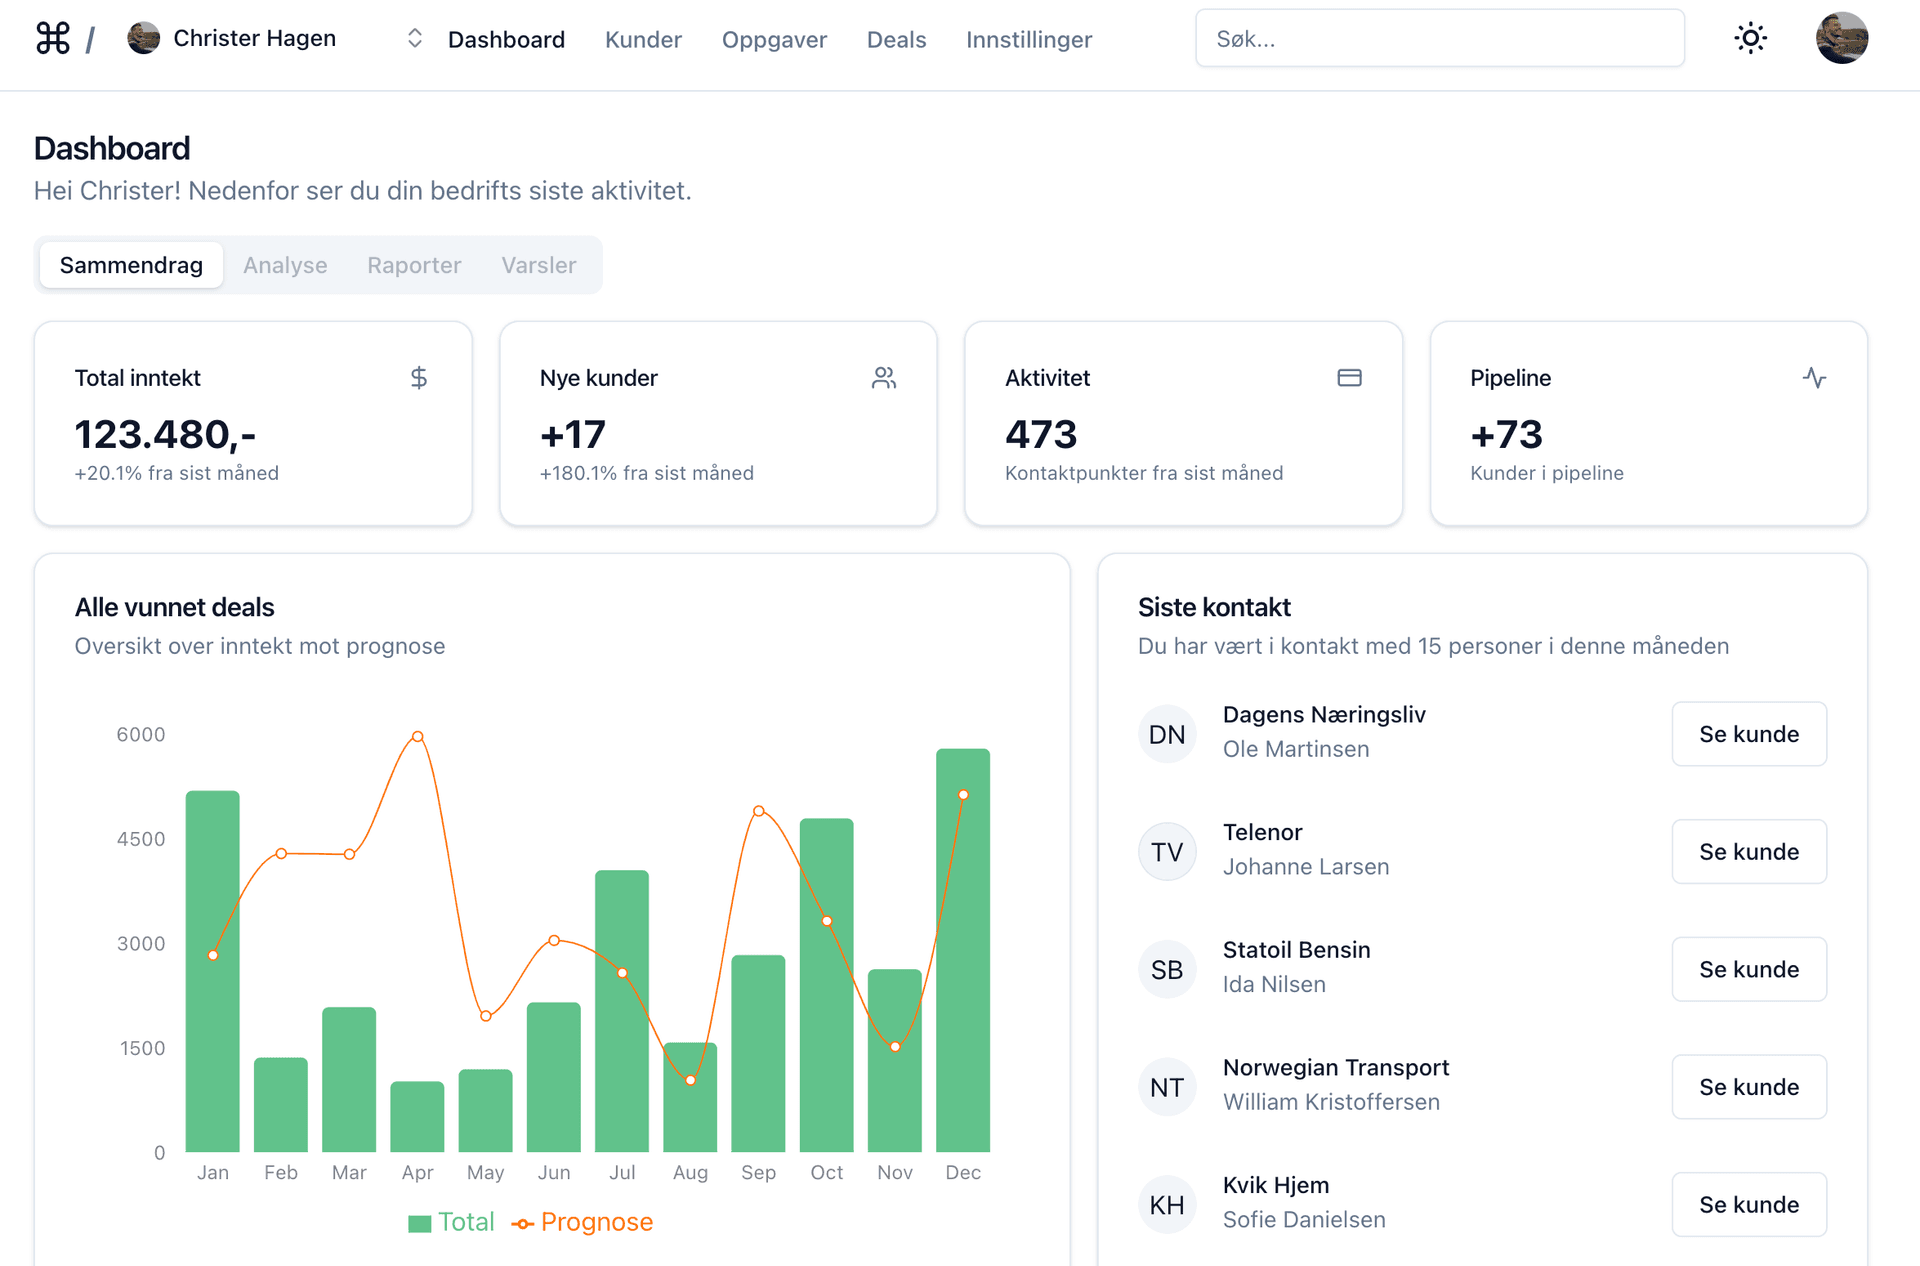Toggle the light/dark theme sun icon
This screenshot has height=1266, width=1920.
click(1750, 39)
